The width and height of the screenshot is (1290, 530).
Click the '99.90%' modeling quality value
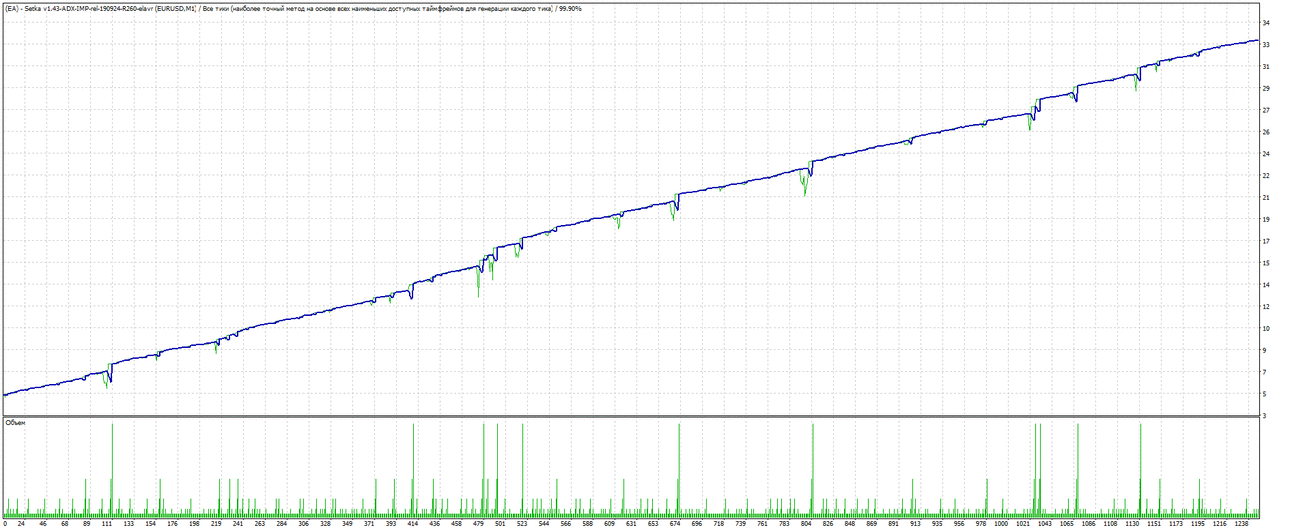570,8
